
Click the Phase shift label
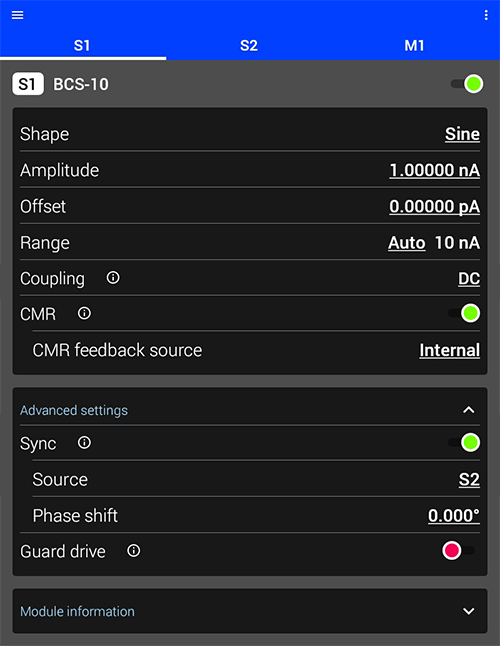(75, 516)
